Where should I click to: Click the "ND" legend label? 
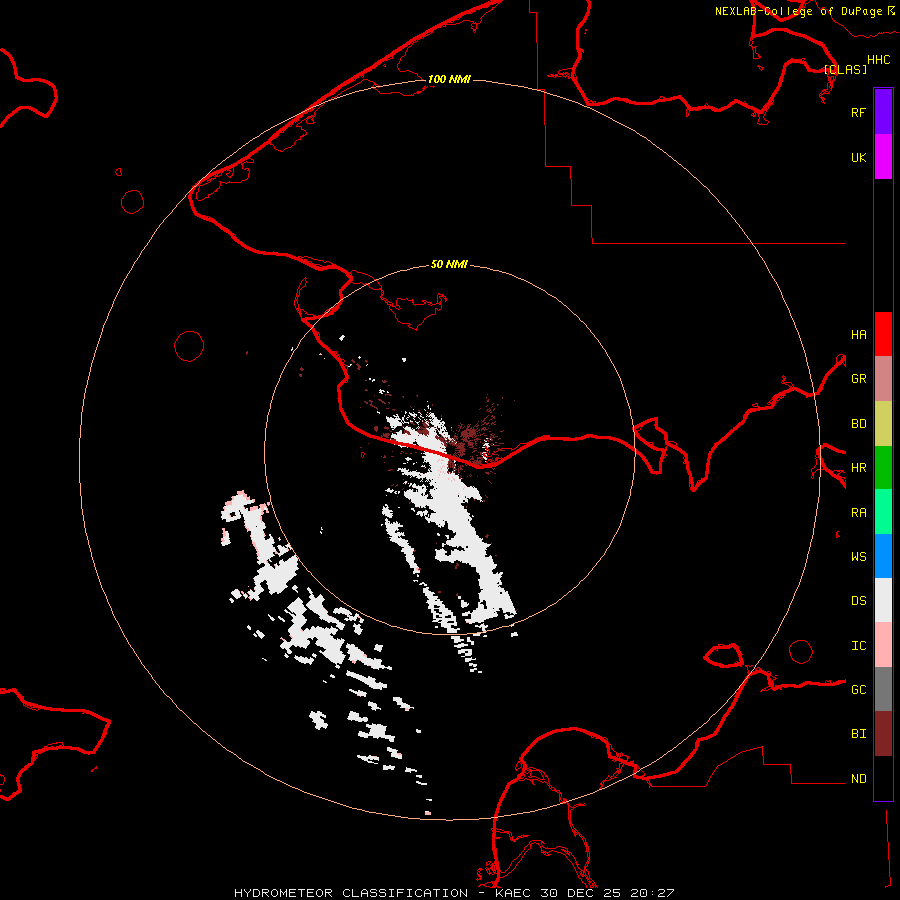858,778
